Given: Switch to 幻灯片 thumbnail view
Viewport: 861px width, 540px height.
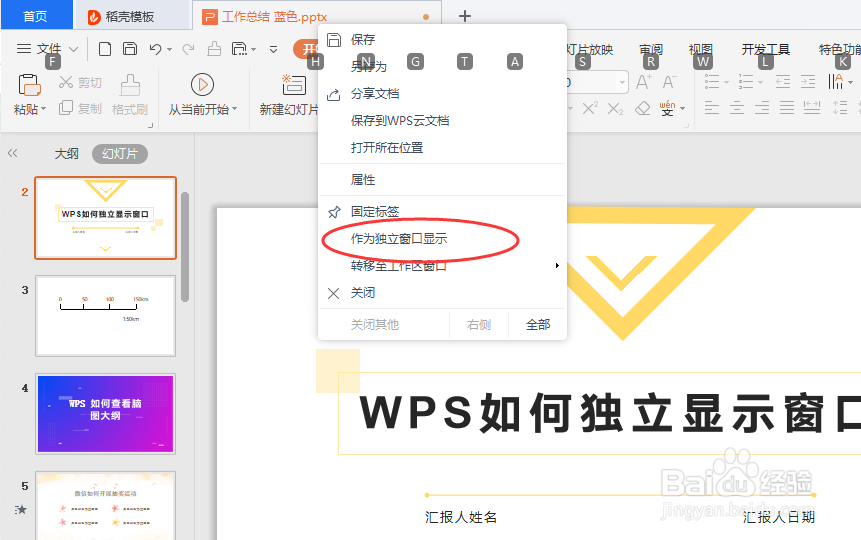Looking at the screenshot, I should tap(120, 154).
